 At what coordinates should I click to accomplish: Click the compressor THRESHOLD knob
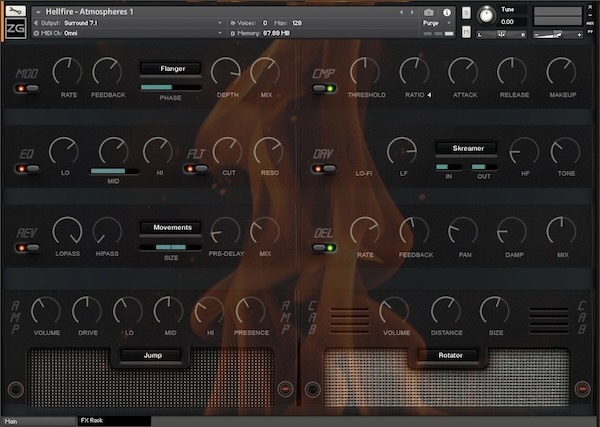pos(365,72)
